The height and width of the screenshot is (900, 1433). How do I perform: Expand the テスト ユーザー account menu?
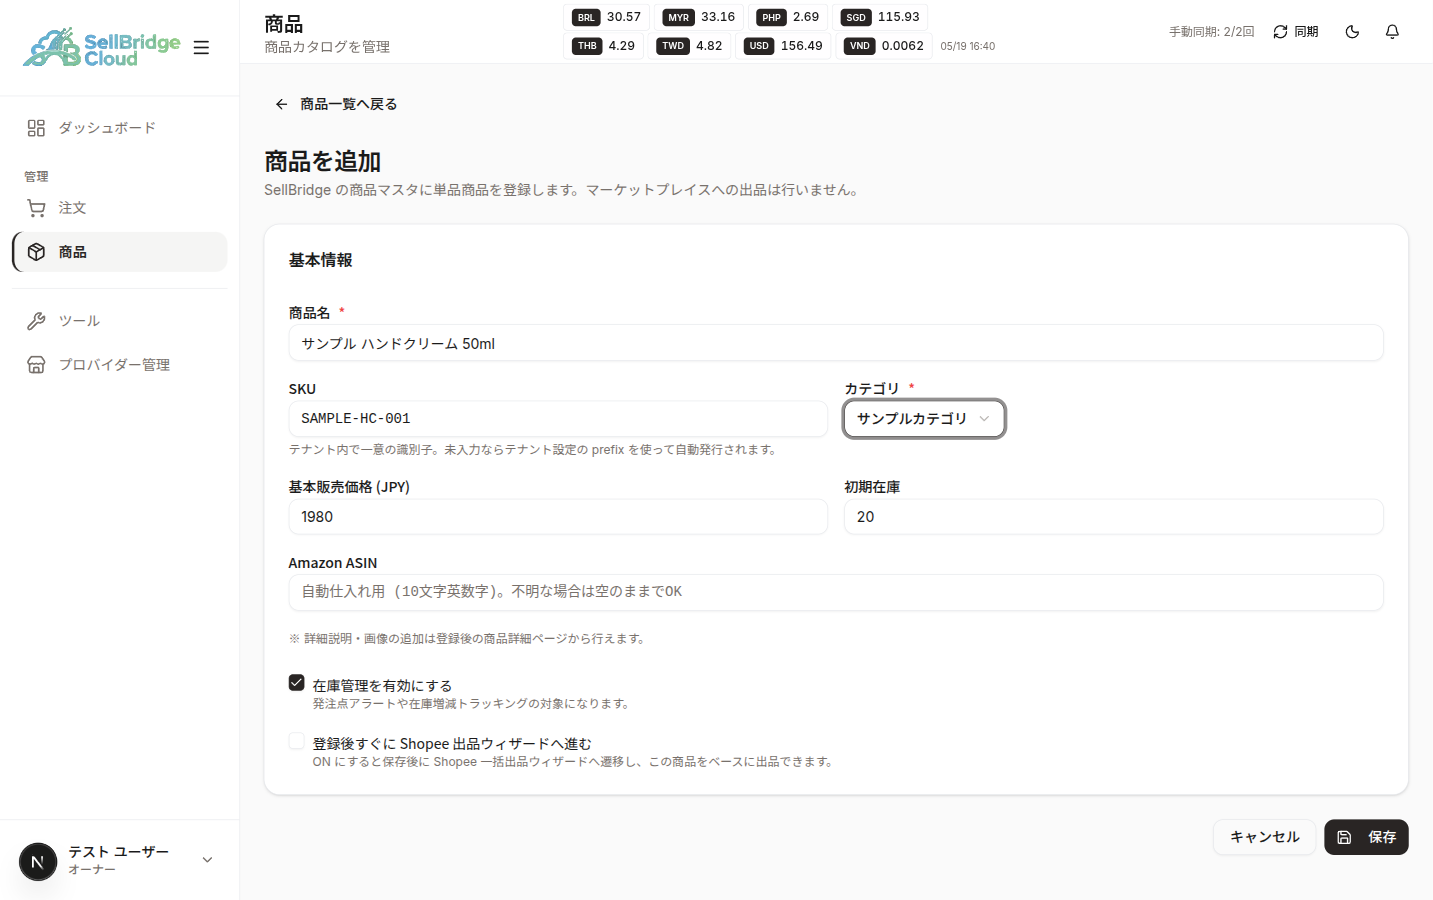(x=119, y=860)
